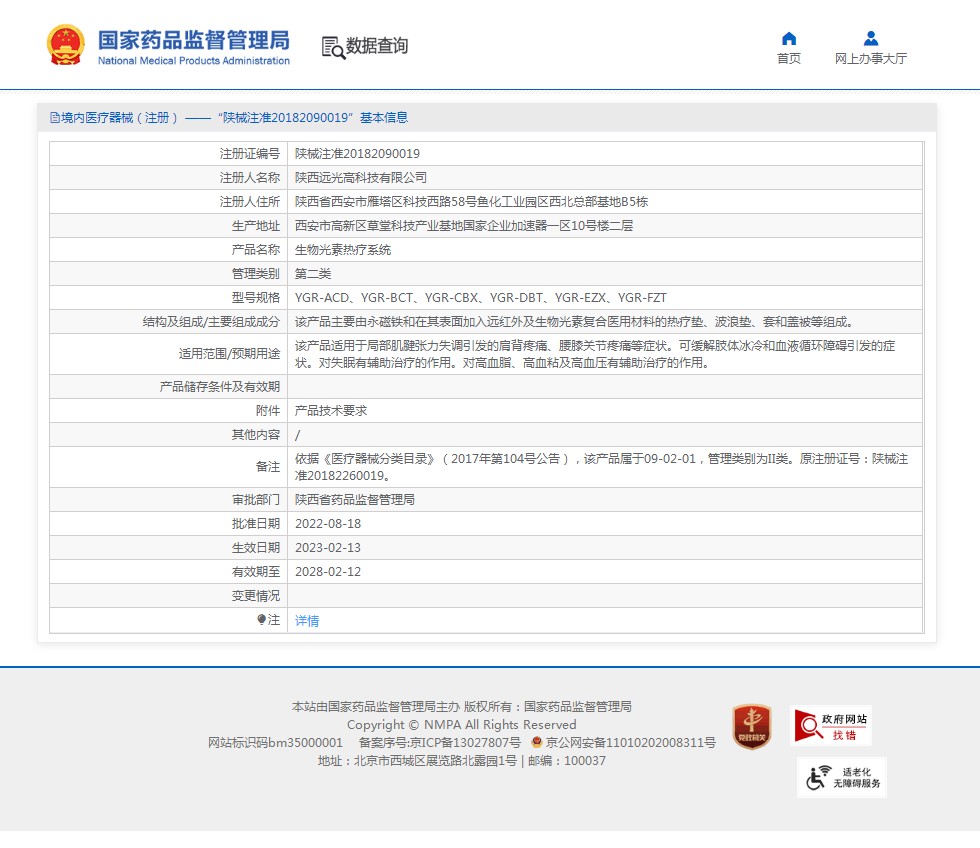Click expiry date 2028-02-12

[x=328, y=571]
